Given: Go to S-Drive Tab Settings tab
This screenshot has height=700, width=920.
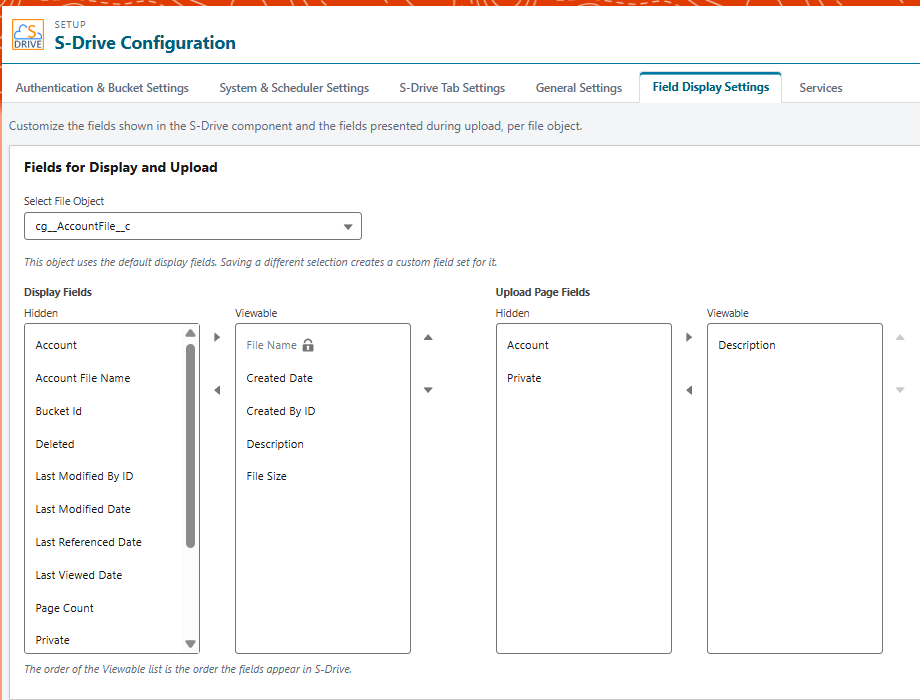Looking at the screenshot, I should [x=452, y=87].
